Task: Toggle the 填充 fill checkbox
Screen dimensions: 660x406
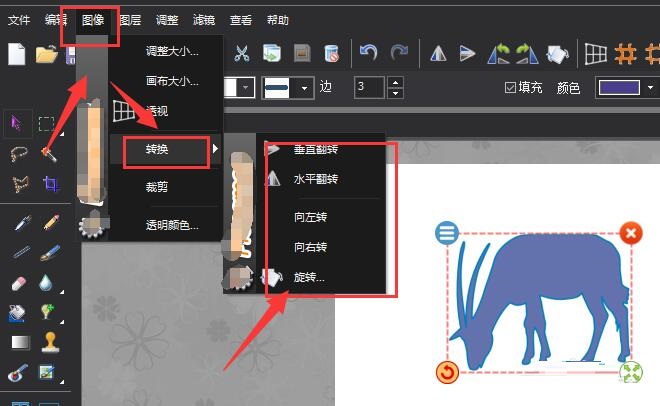Action: (511, 88)
